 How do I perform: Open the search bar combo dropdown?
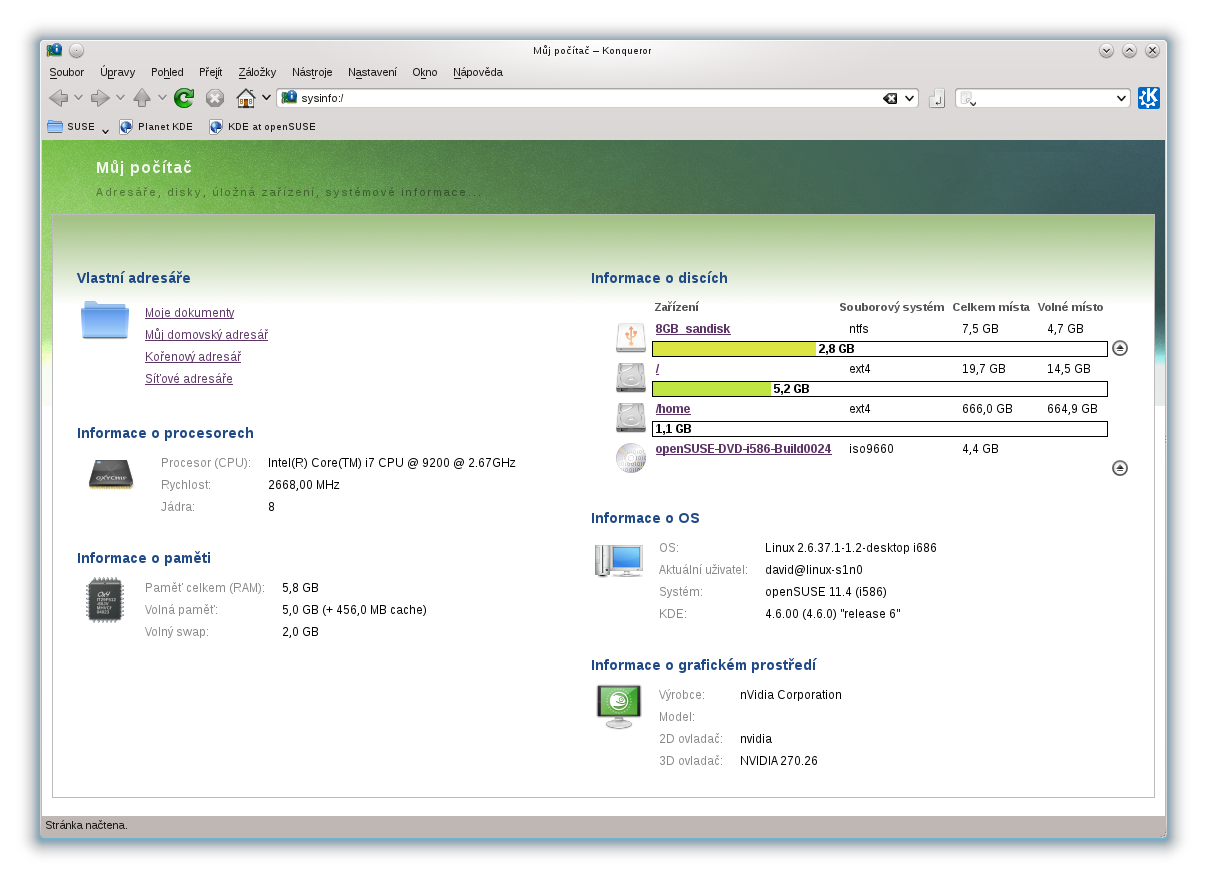tap(1121, 98)
